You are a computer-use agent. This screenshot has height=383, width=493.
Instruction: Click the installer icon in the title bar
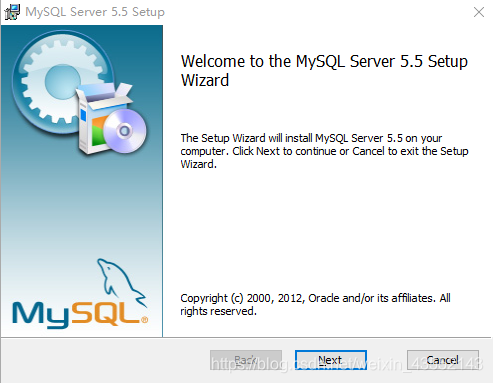point(12,12)
